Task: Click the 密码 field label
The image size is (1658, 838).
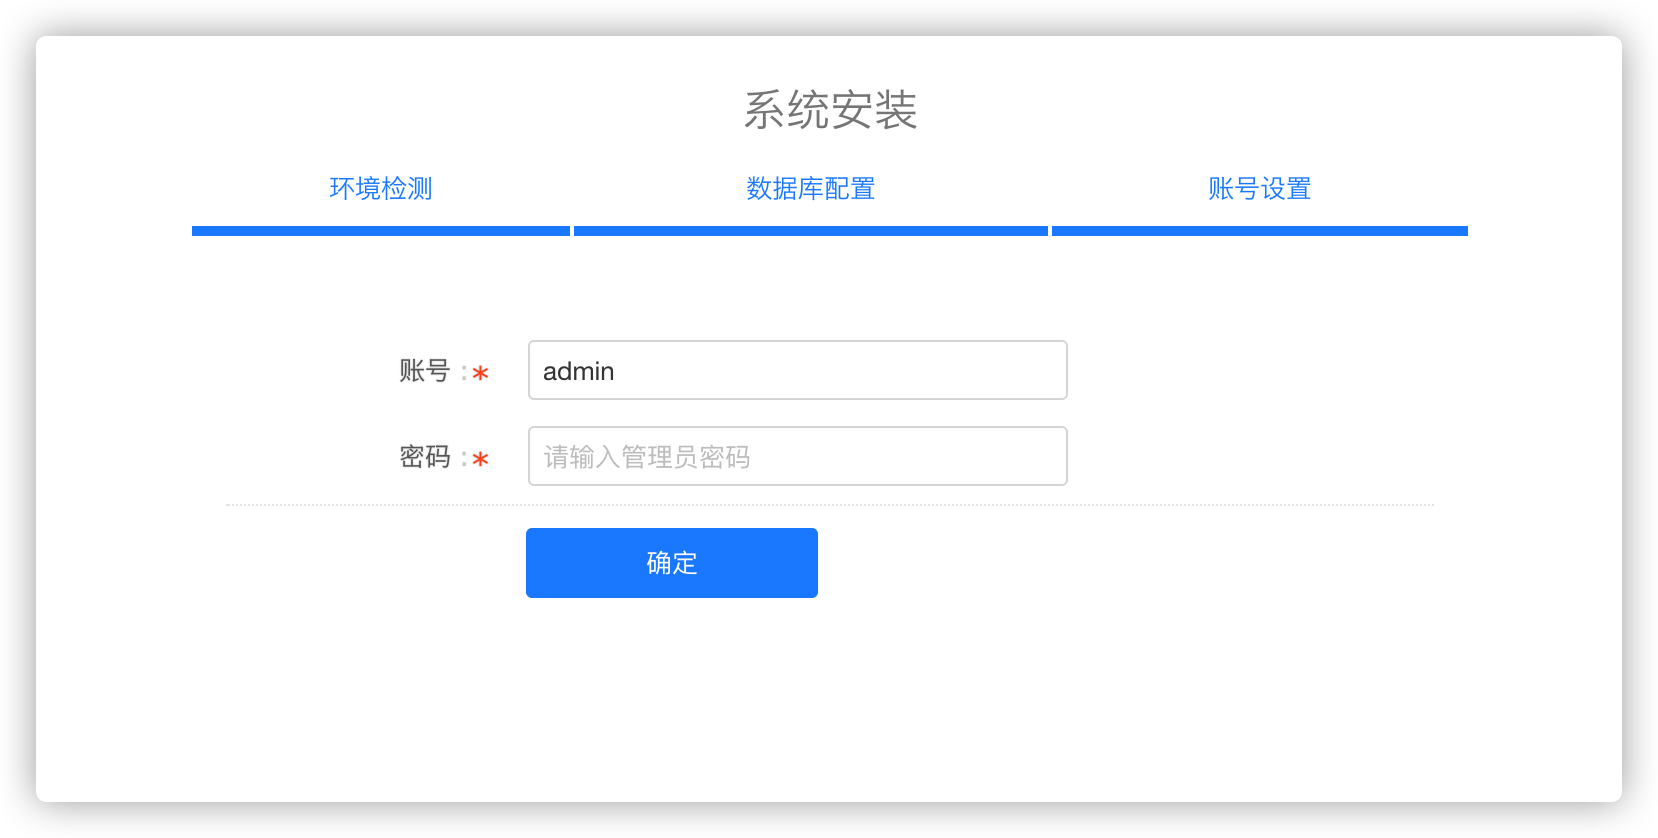Action: click(x=425, y=457)
